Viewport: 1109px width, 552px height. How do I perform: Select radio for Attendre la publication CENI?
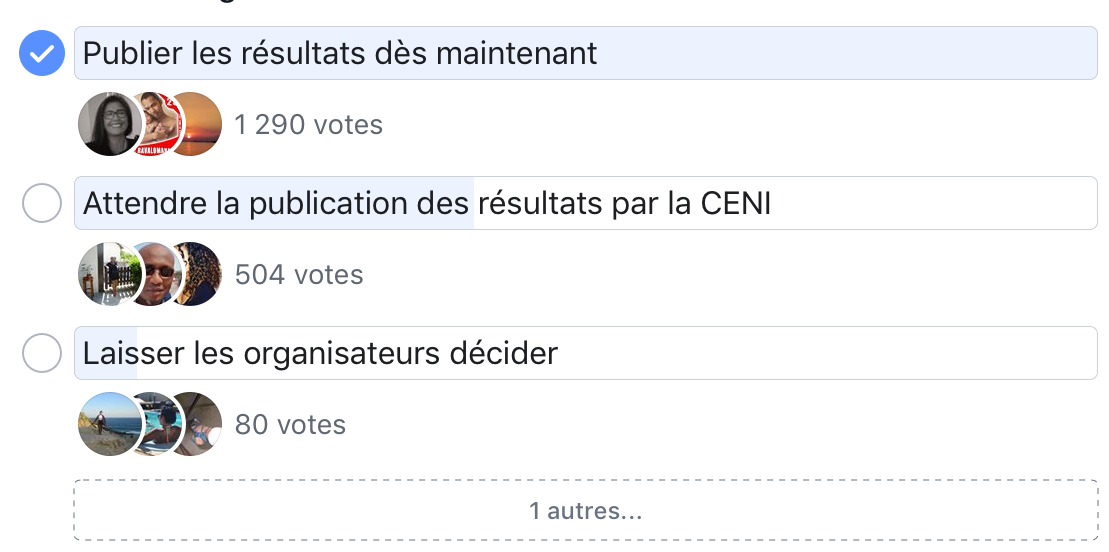click(42, 203)
